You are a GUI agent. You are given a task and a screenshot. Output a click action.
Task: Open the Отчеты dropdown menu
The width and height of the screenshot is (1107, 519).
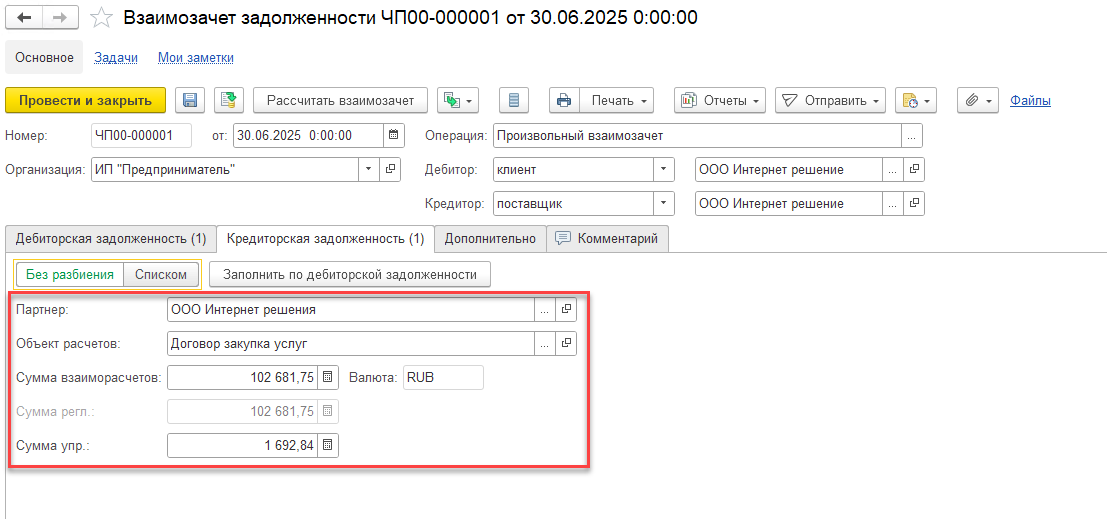tap(720, 100)
